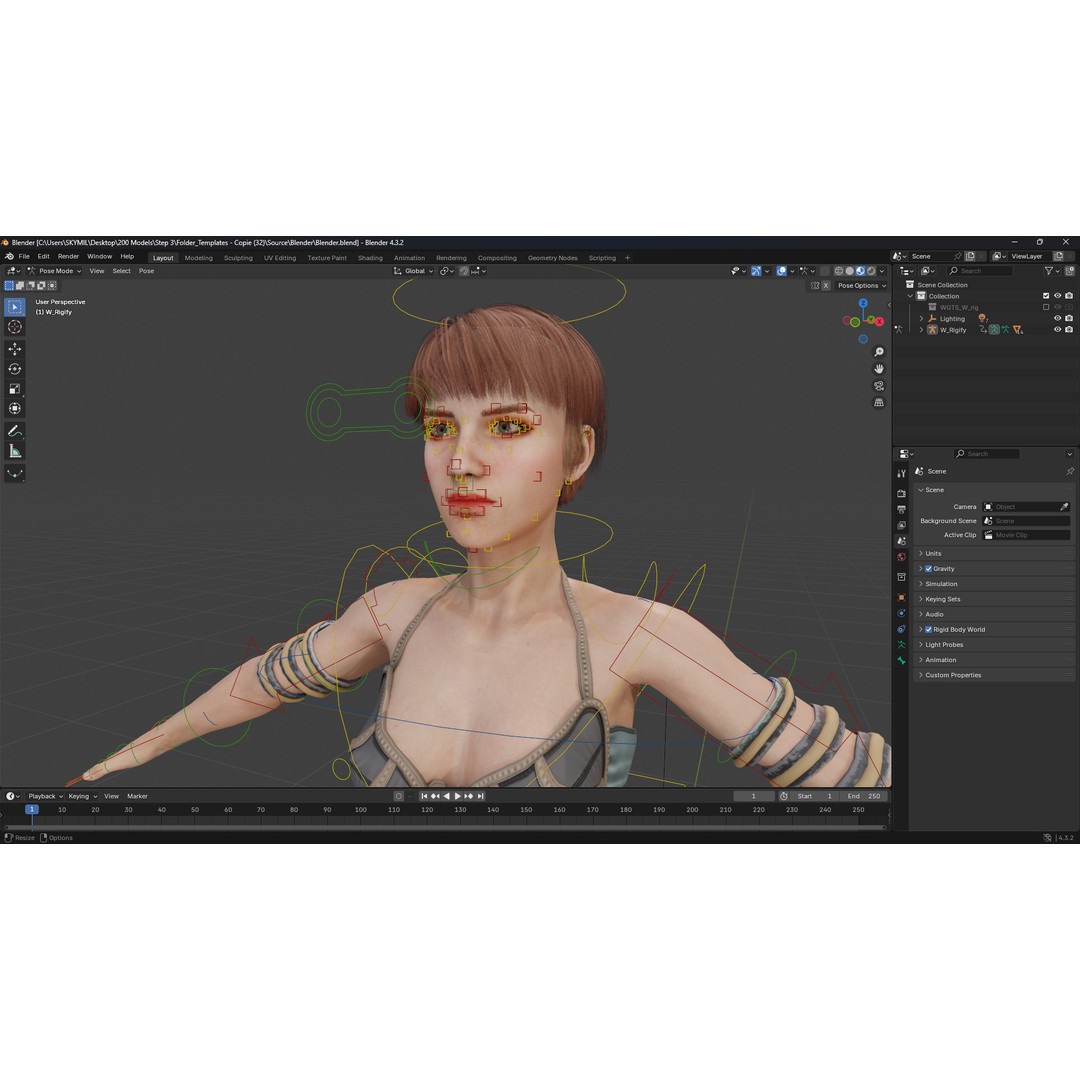1080x1080 pixels.
Task: Open the File menu
Action: pos(24,256)
